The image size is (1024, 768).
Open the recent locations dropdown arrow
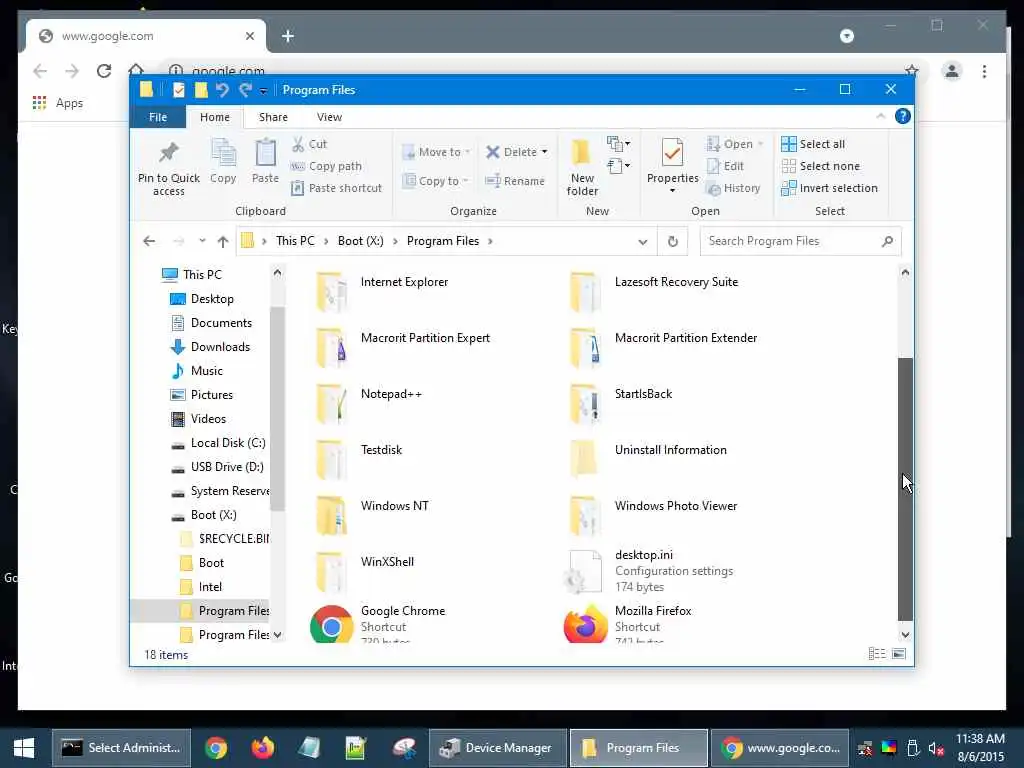tap(202, 241)
